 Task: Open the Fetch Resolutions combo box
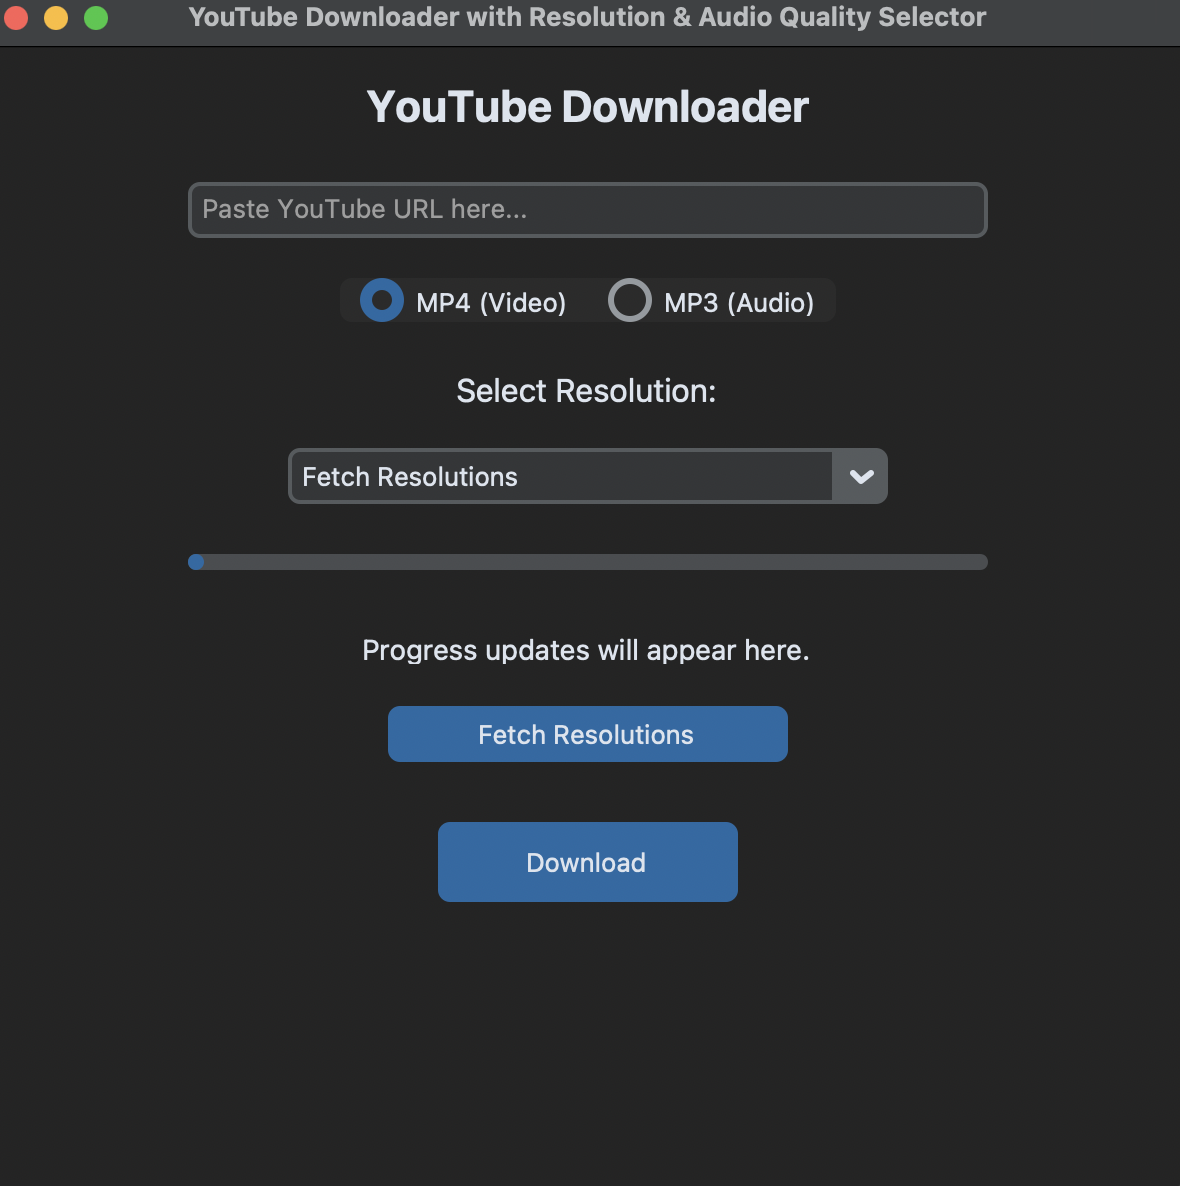coord(588,476)
